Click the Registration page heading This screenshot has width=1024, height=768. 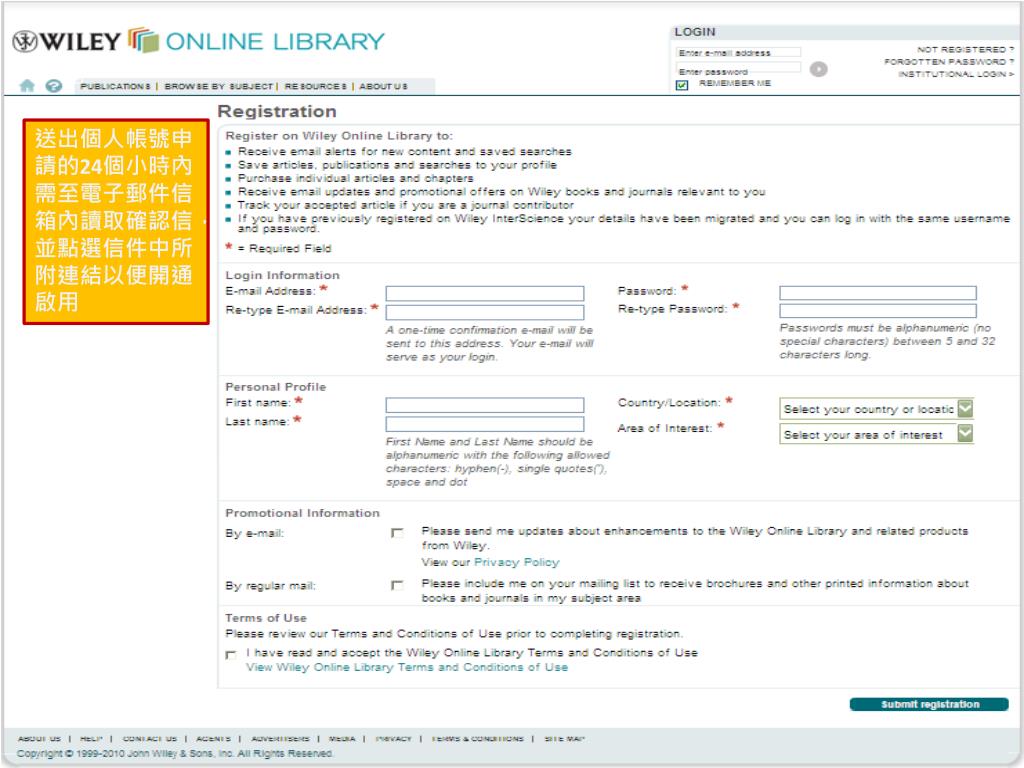coord(277,112)
